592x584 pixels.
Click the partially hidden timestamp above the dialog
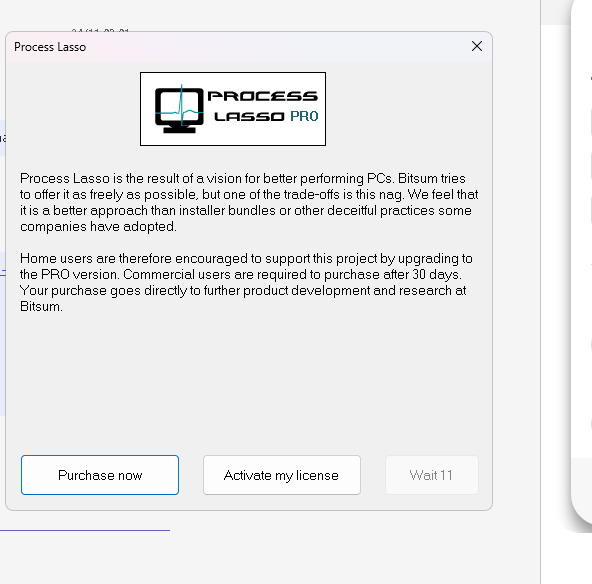(100, 30)
